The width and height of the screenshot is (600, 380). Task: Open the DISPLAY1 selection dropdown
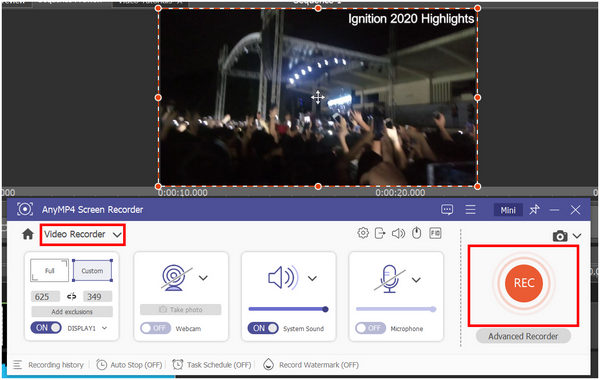[87, 328]
